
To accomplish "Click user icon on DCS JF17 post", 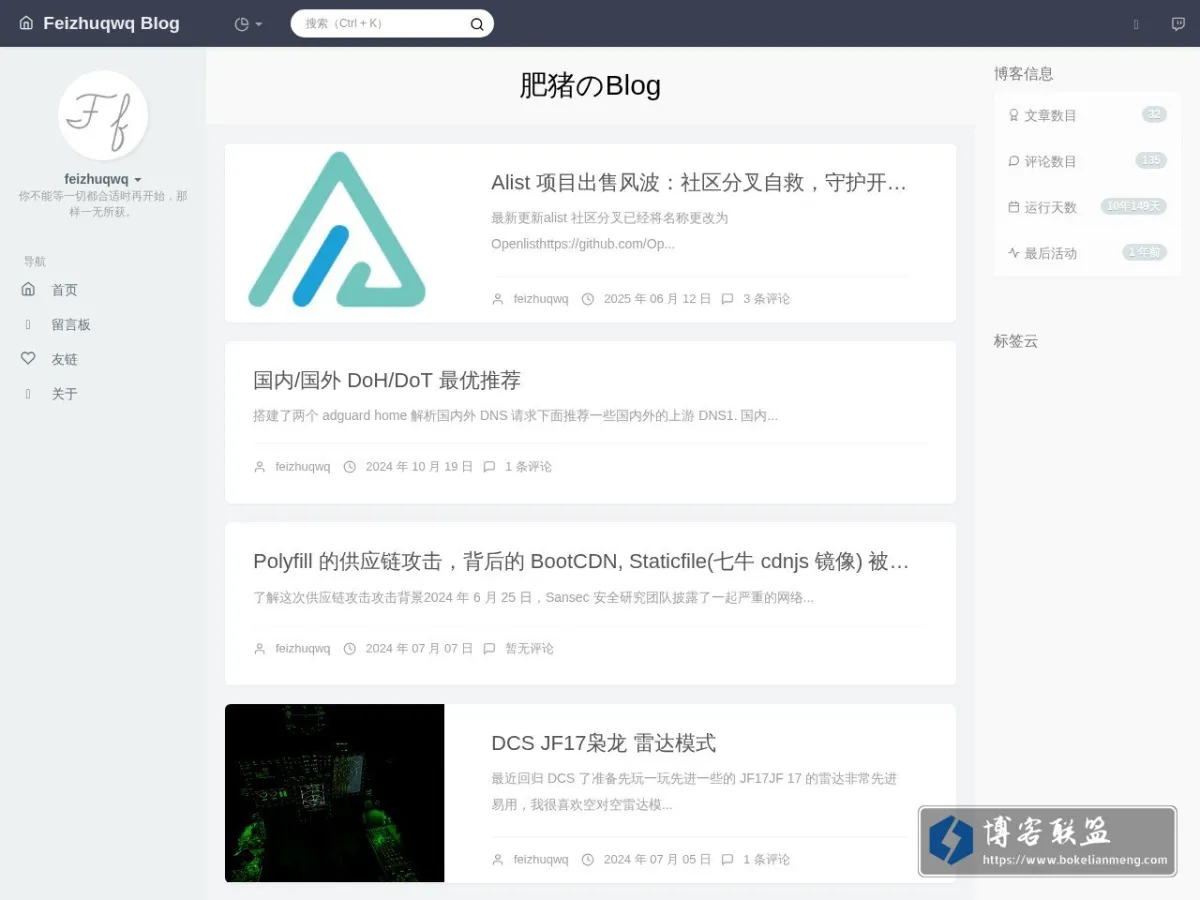I will tap(498, 860).
